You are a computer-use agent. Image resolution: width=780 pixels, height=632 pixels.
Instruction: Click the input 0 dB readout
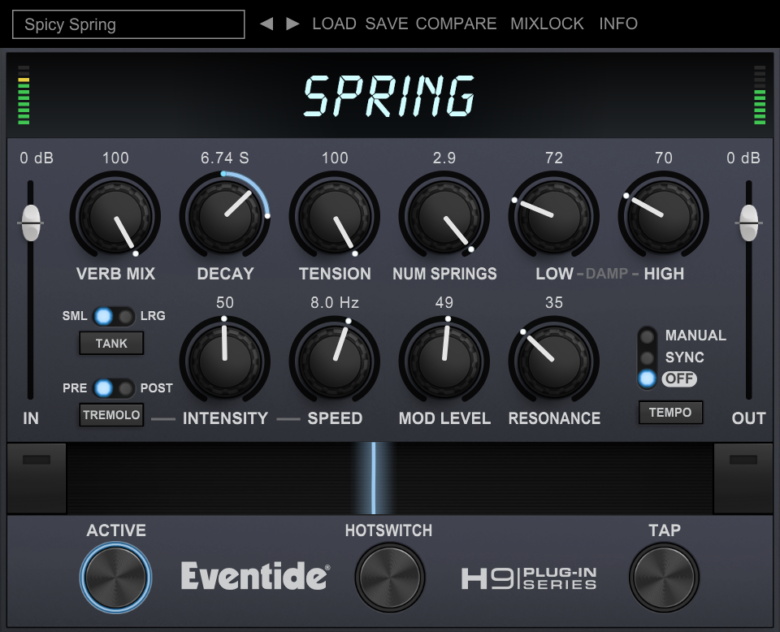tap(36, 158)
